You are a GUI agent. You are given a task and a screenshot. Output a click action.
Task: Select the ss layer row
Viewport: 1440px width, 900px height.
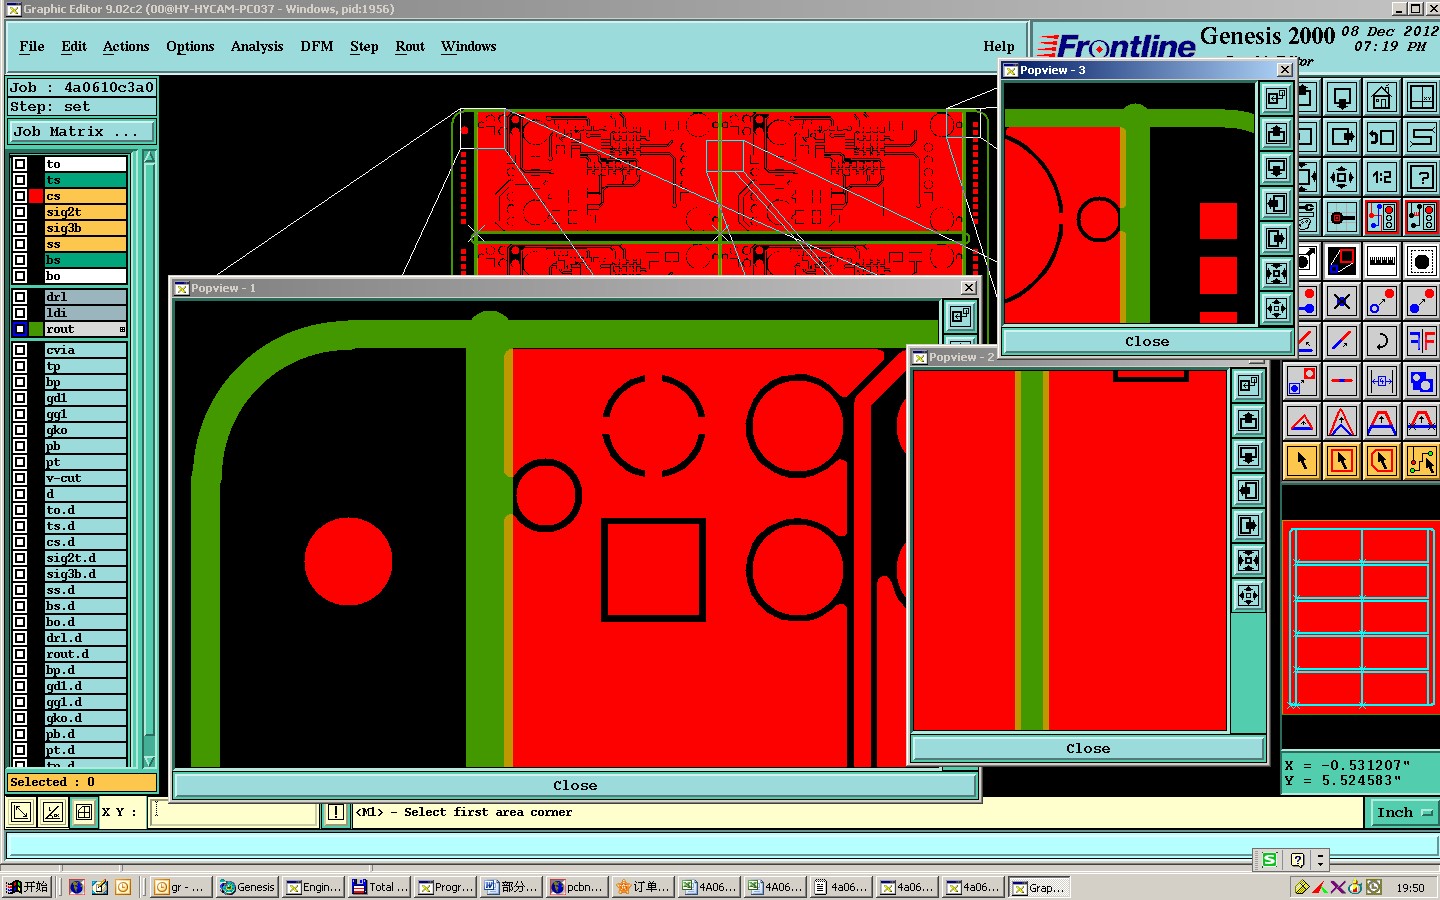coord(85,244)
